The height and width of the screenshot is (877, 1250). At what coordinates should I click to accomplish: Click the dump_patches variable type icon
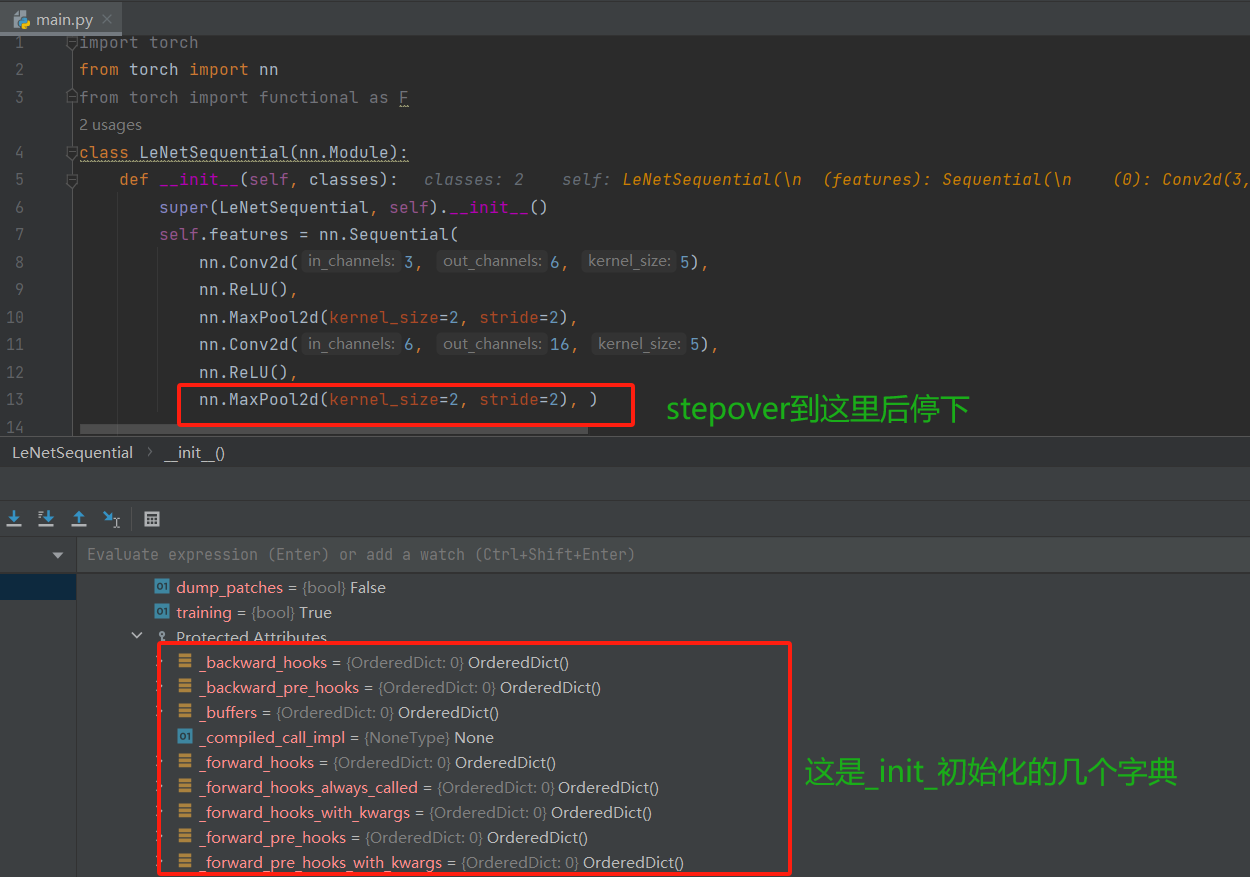coord(162,587)
